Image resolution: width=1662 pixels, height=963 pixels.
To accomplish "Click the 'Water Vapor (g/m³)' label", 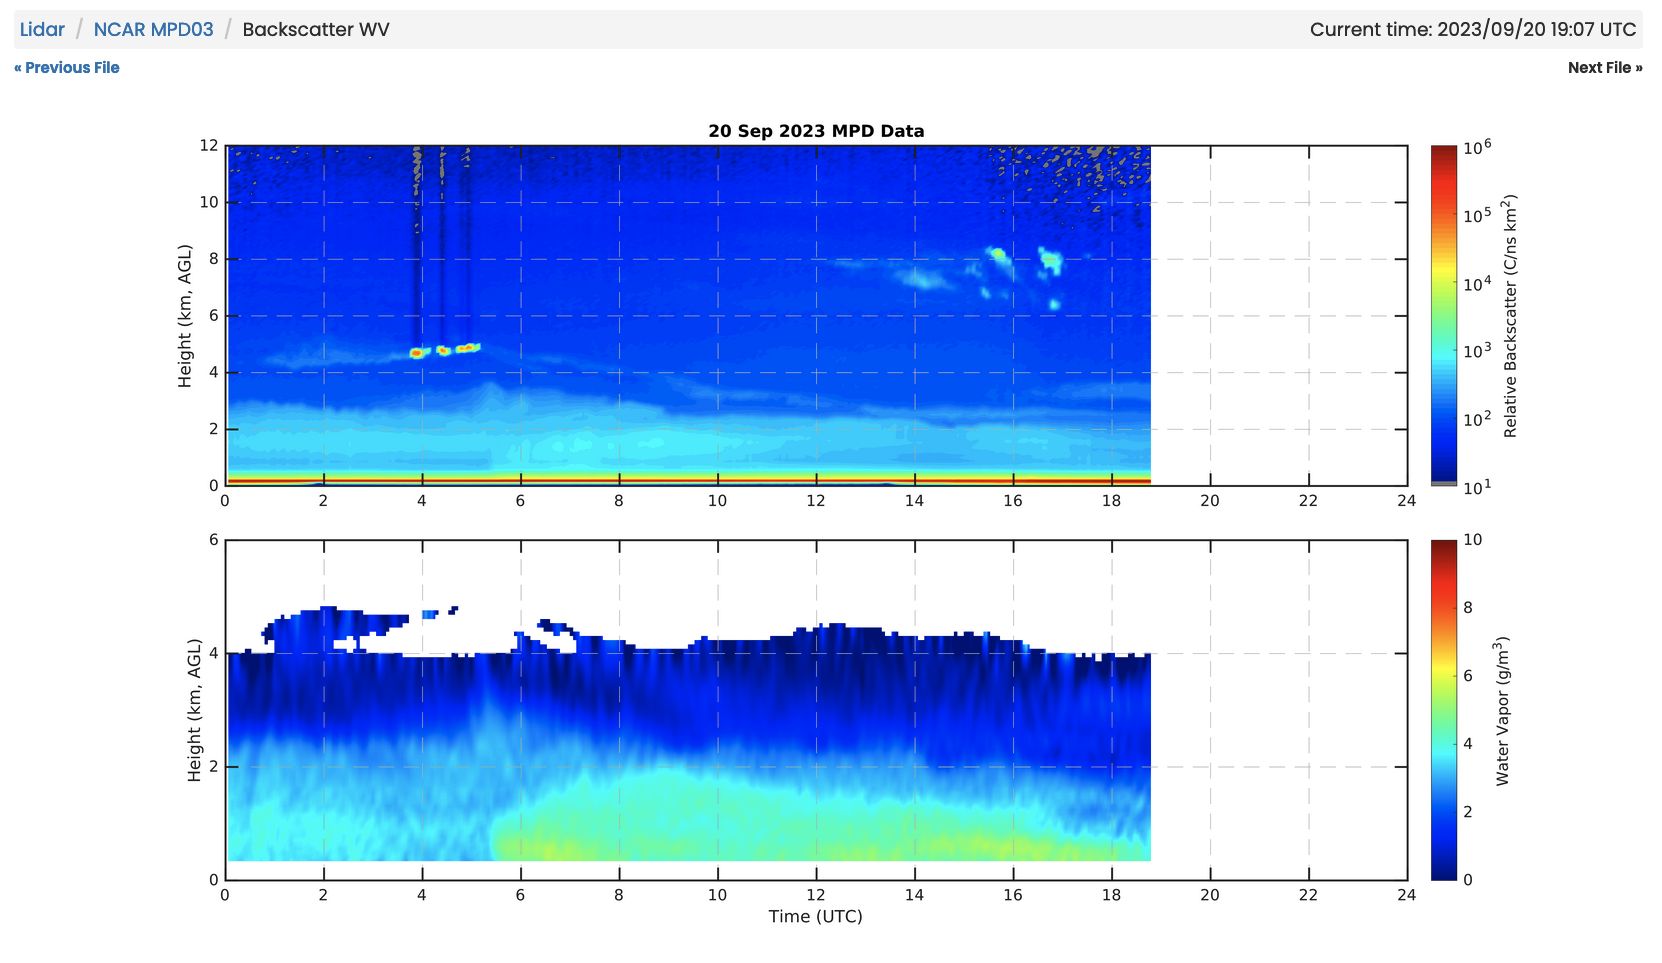I will (x=1502, y=710).
